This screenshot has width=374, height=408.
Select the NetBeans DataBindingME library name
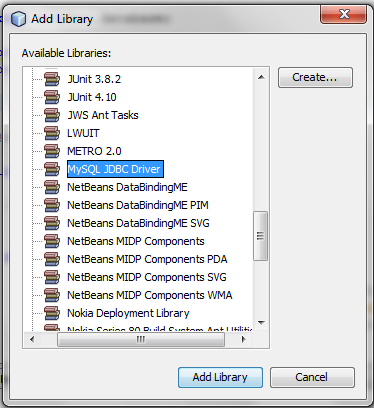coord(127,187)
